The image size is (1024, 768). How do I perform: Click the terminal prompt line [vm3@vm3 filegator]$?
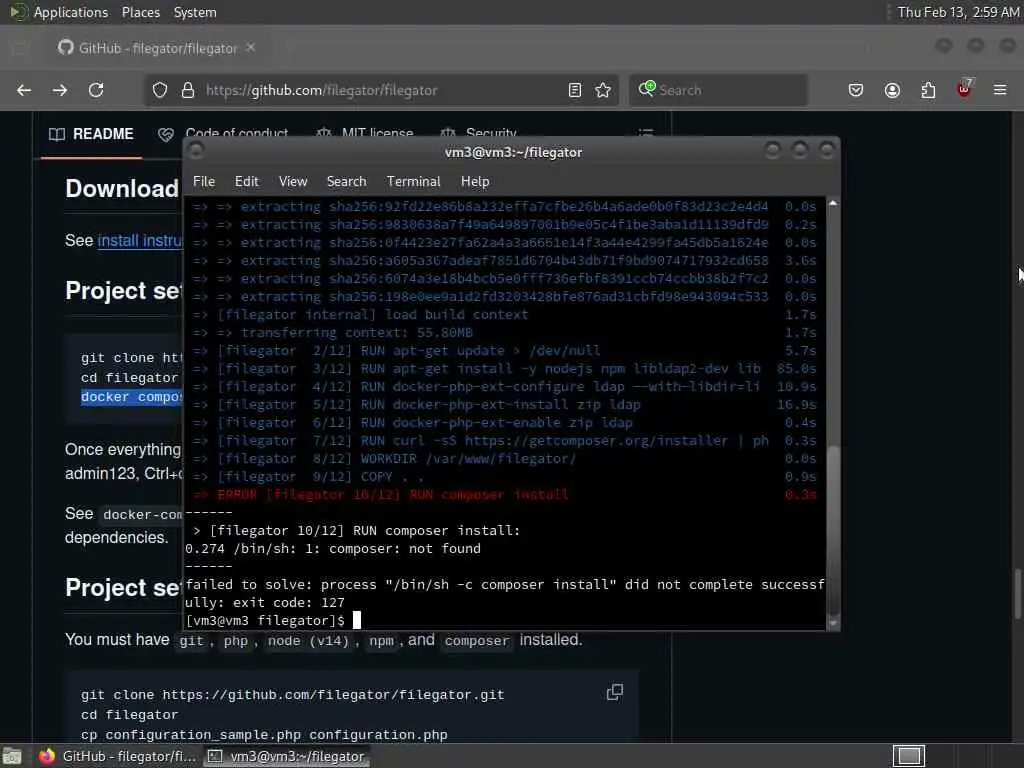(265, 620)
